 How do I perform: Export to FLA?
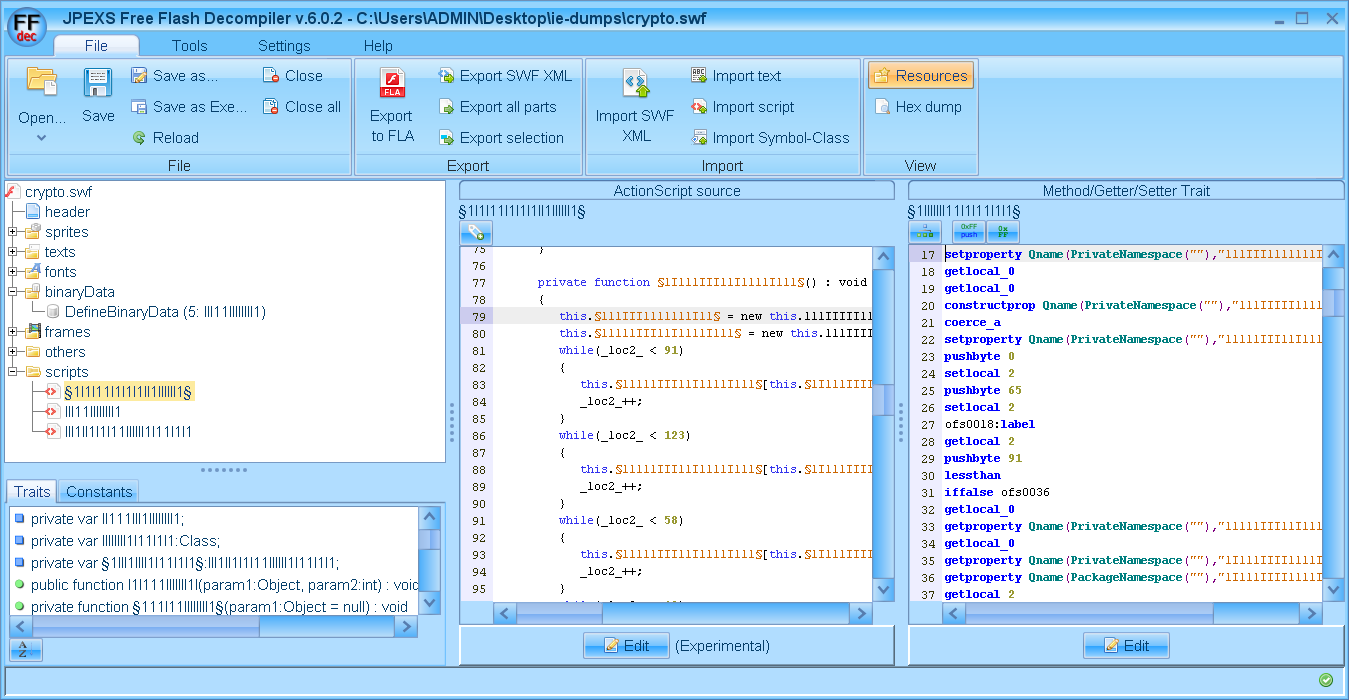pyautogui.click(x=392, y=107)
